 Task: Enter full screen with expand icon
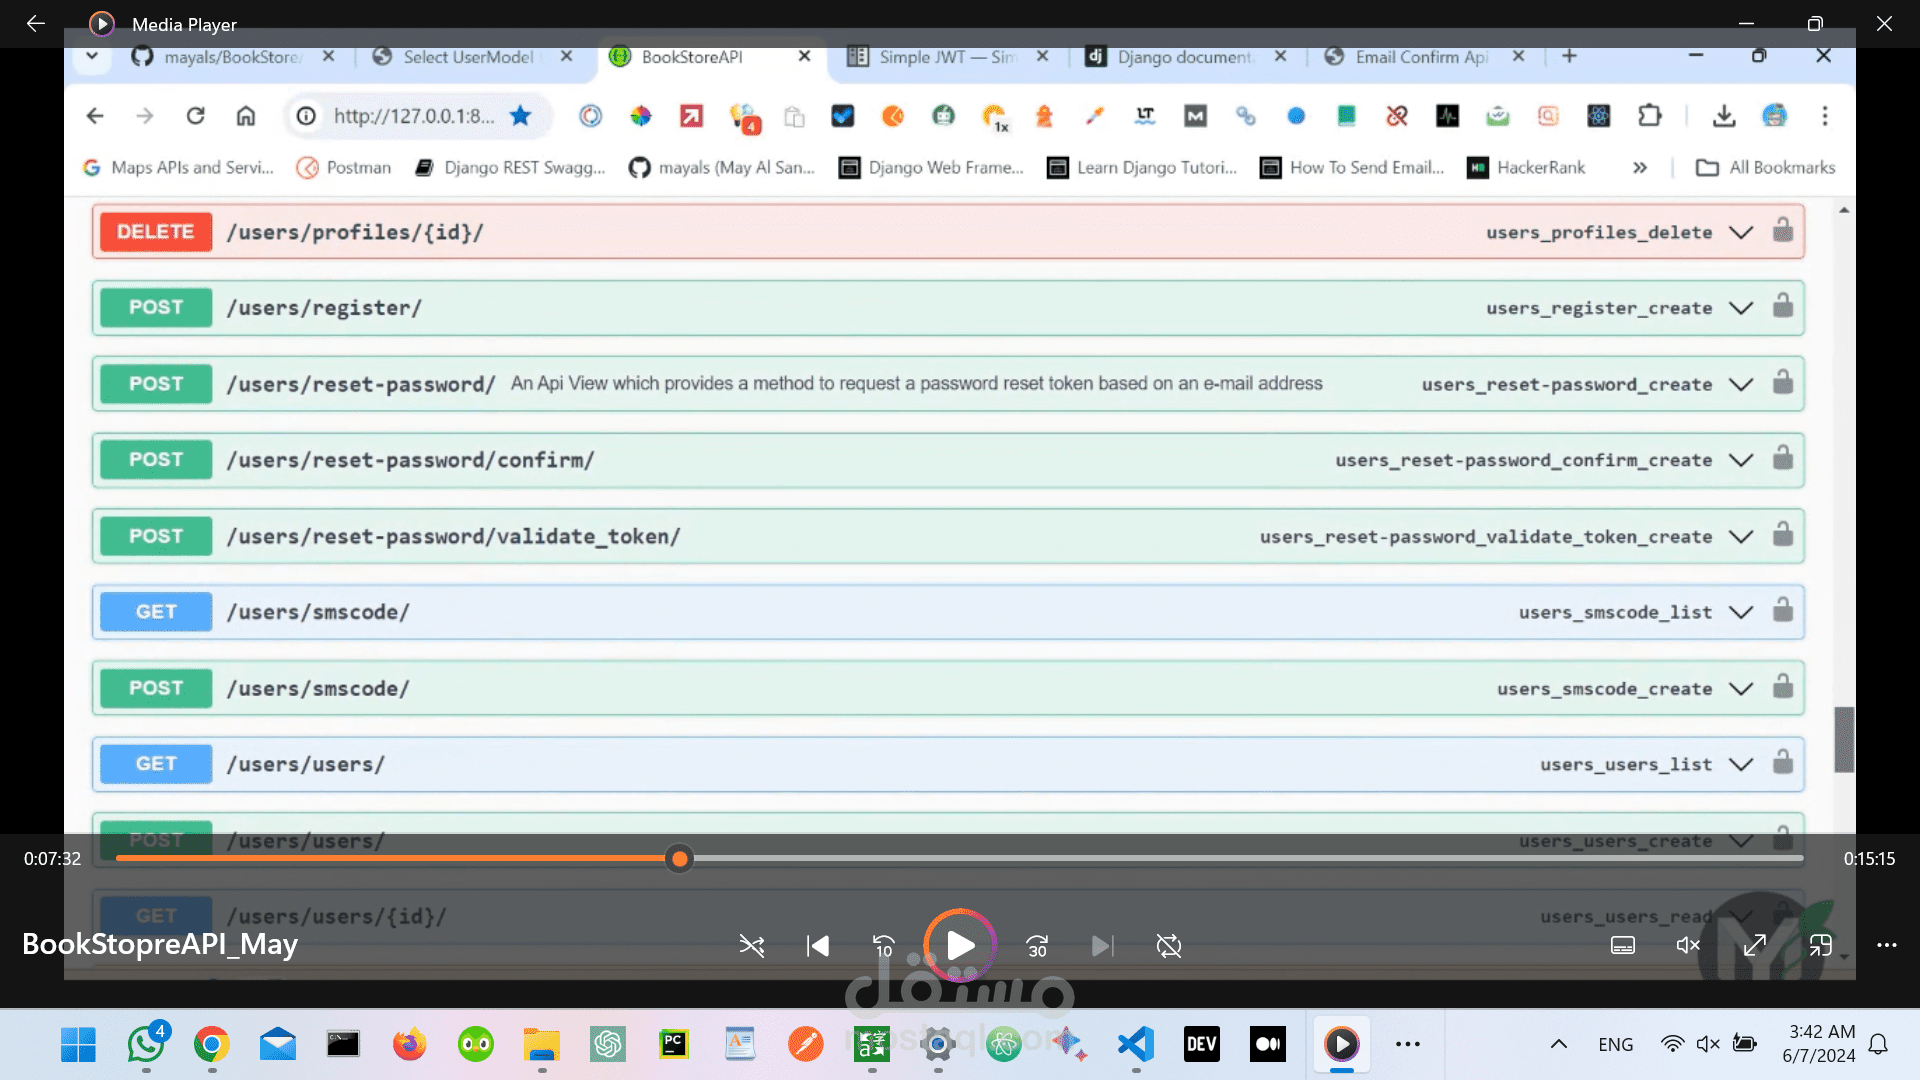(1755, 946)
